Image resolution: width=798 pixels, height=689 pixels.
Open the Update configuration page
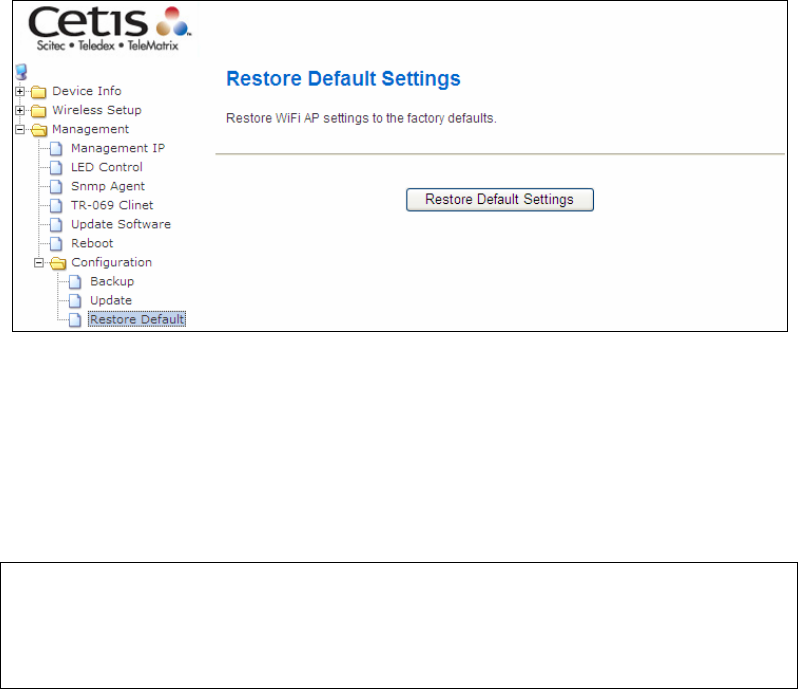coord(111,300)
